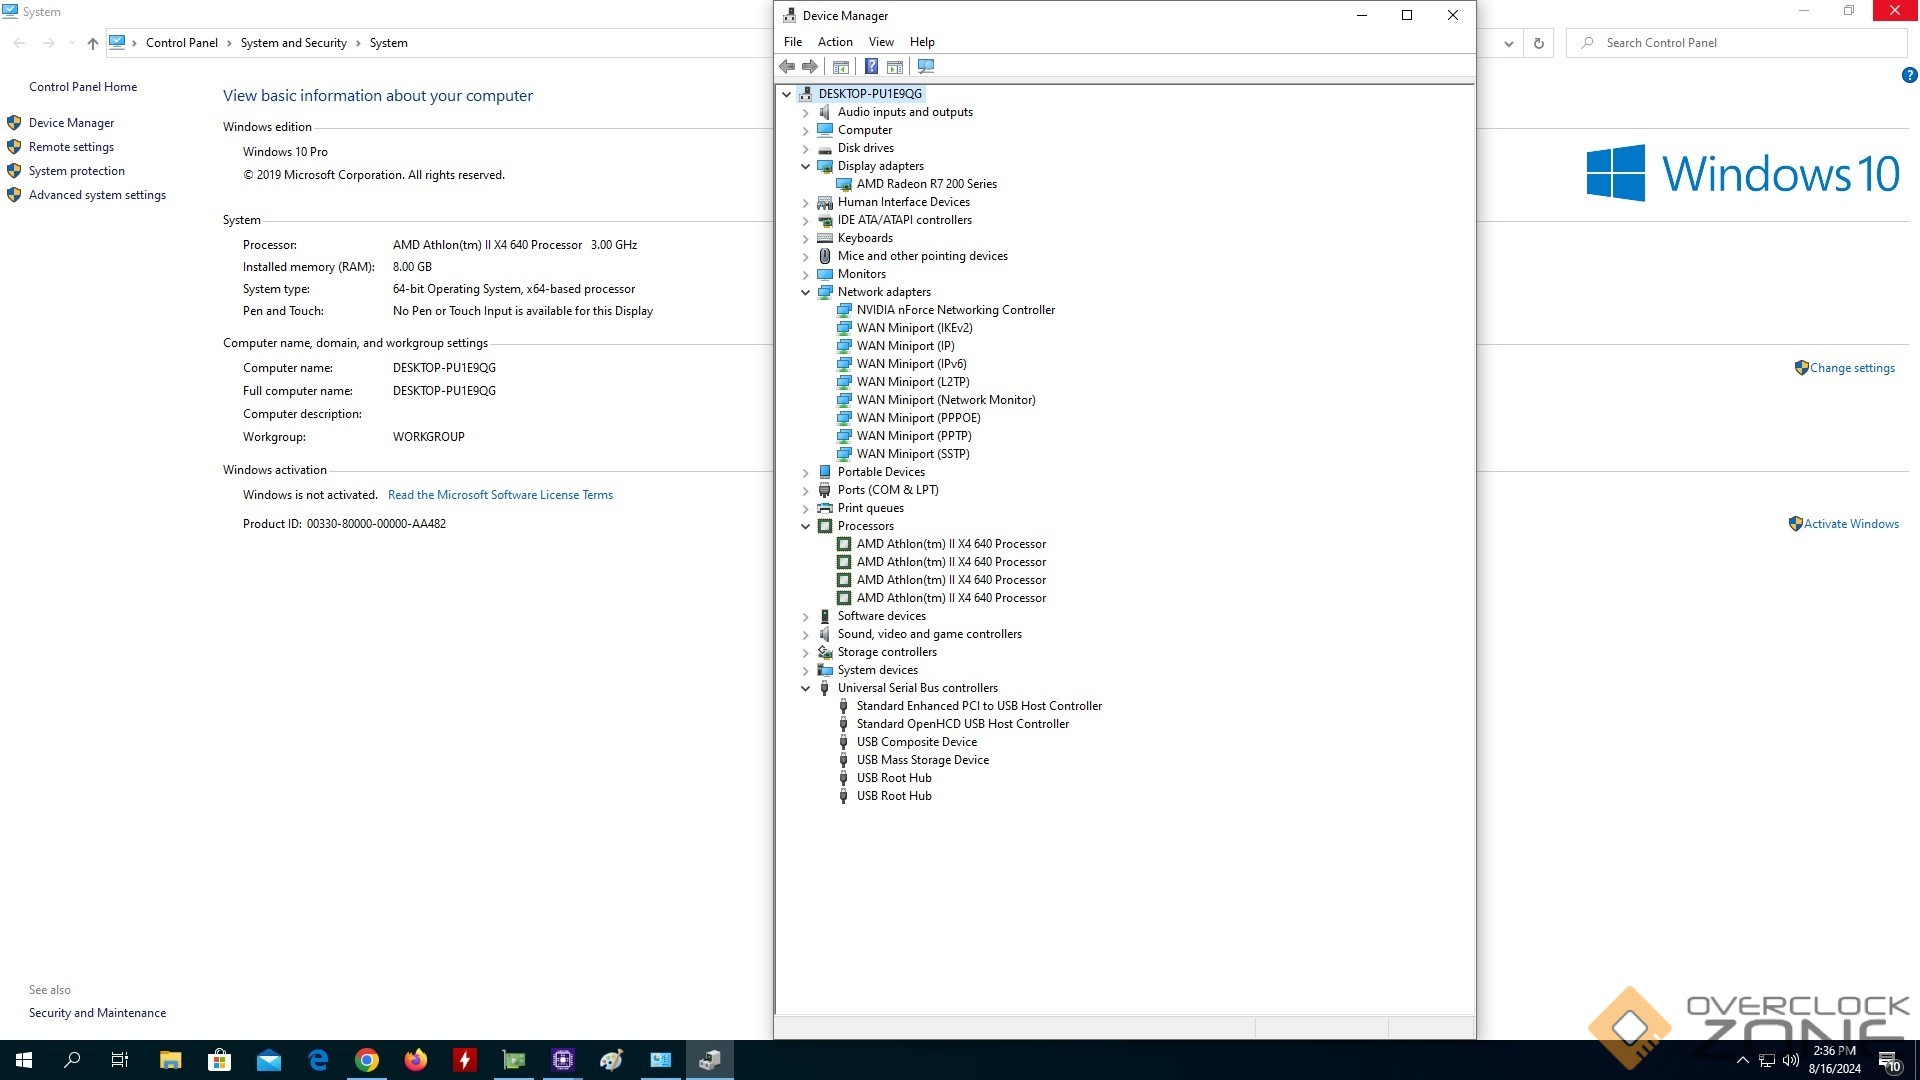Click the refresh icon beside the address bar
This screenshot has height=1080, width=1920.
pyautogui.click(x=1538, y=43)
